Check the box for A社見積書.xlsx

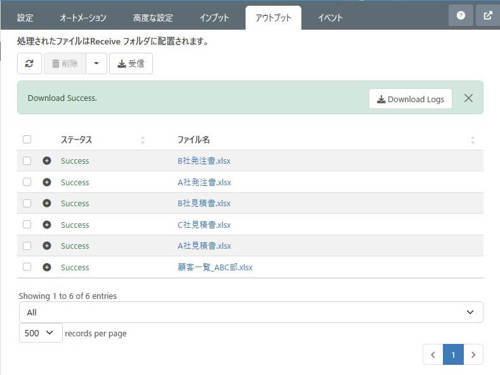click(x=27, y=246)
